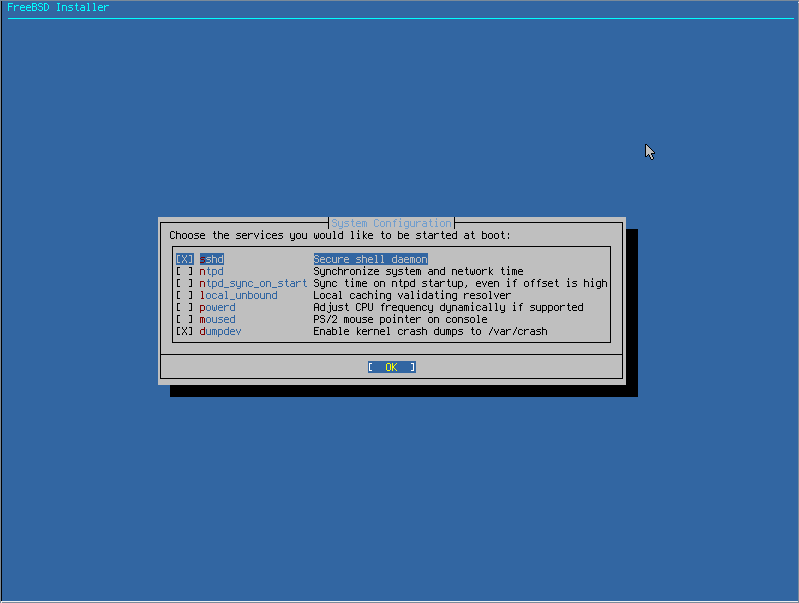Select the ntpd_sync_on_start entry name
Screen dimensions: 799x603
[x=253, y=283]
